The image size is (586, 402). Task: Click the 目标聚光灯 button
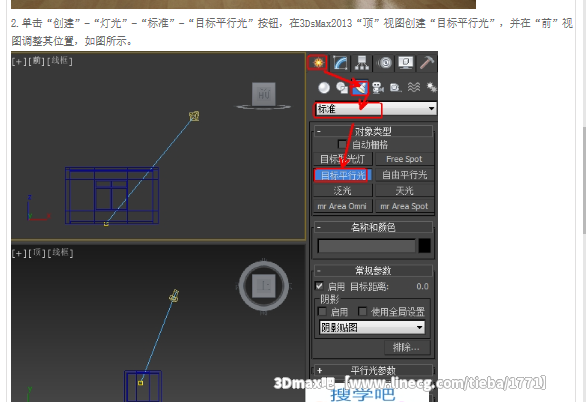click(x=343, y=159)
